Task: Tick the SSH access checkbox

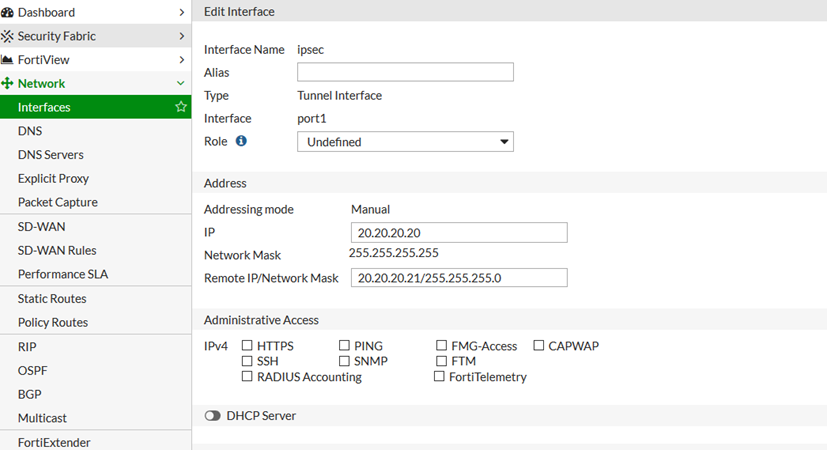Action: (x=248, y=361)
